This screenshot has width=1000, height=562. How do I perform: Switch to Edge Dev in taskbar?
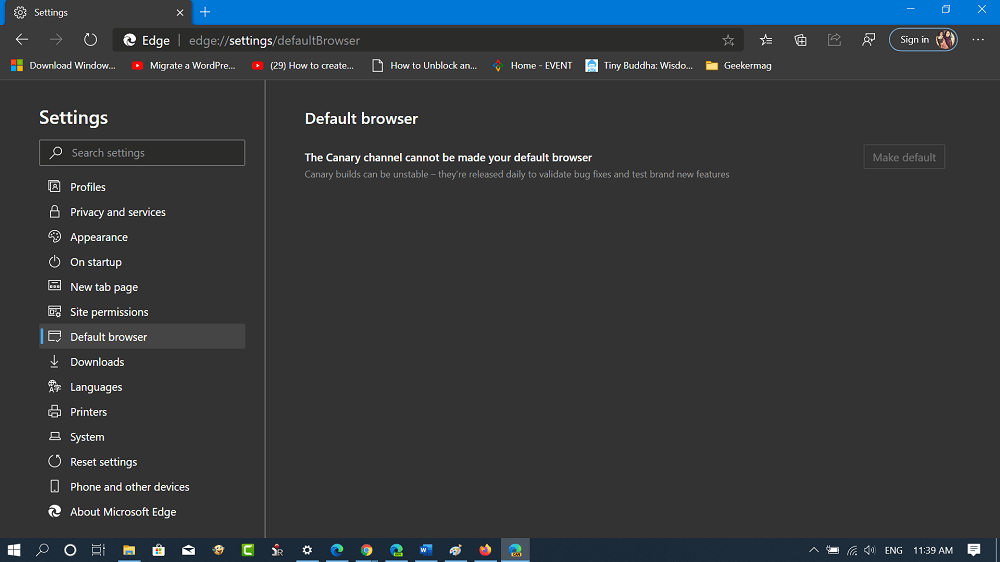click(397, 550)
